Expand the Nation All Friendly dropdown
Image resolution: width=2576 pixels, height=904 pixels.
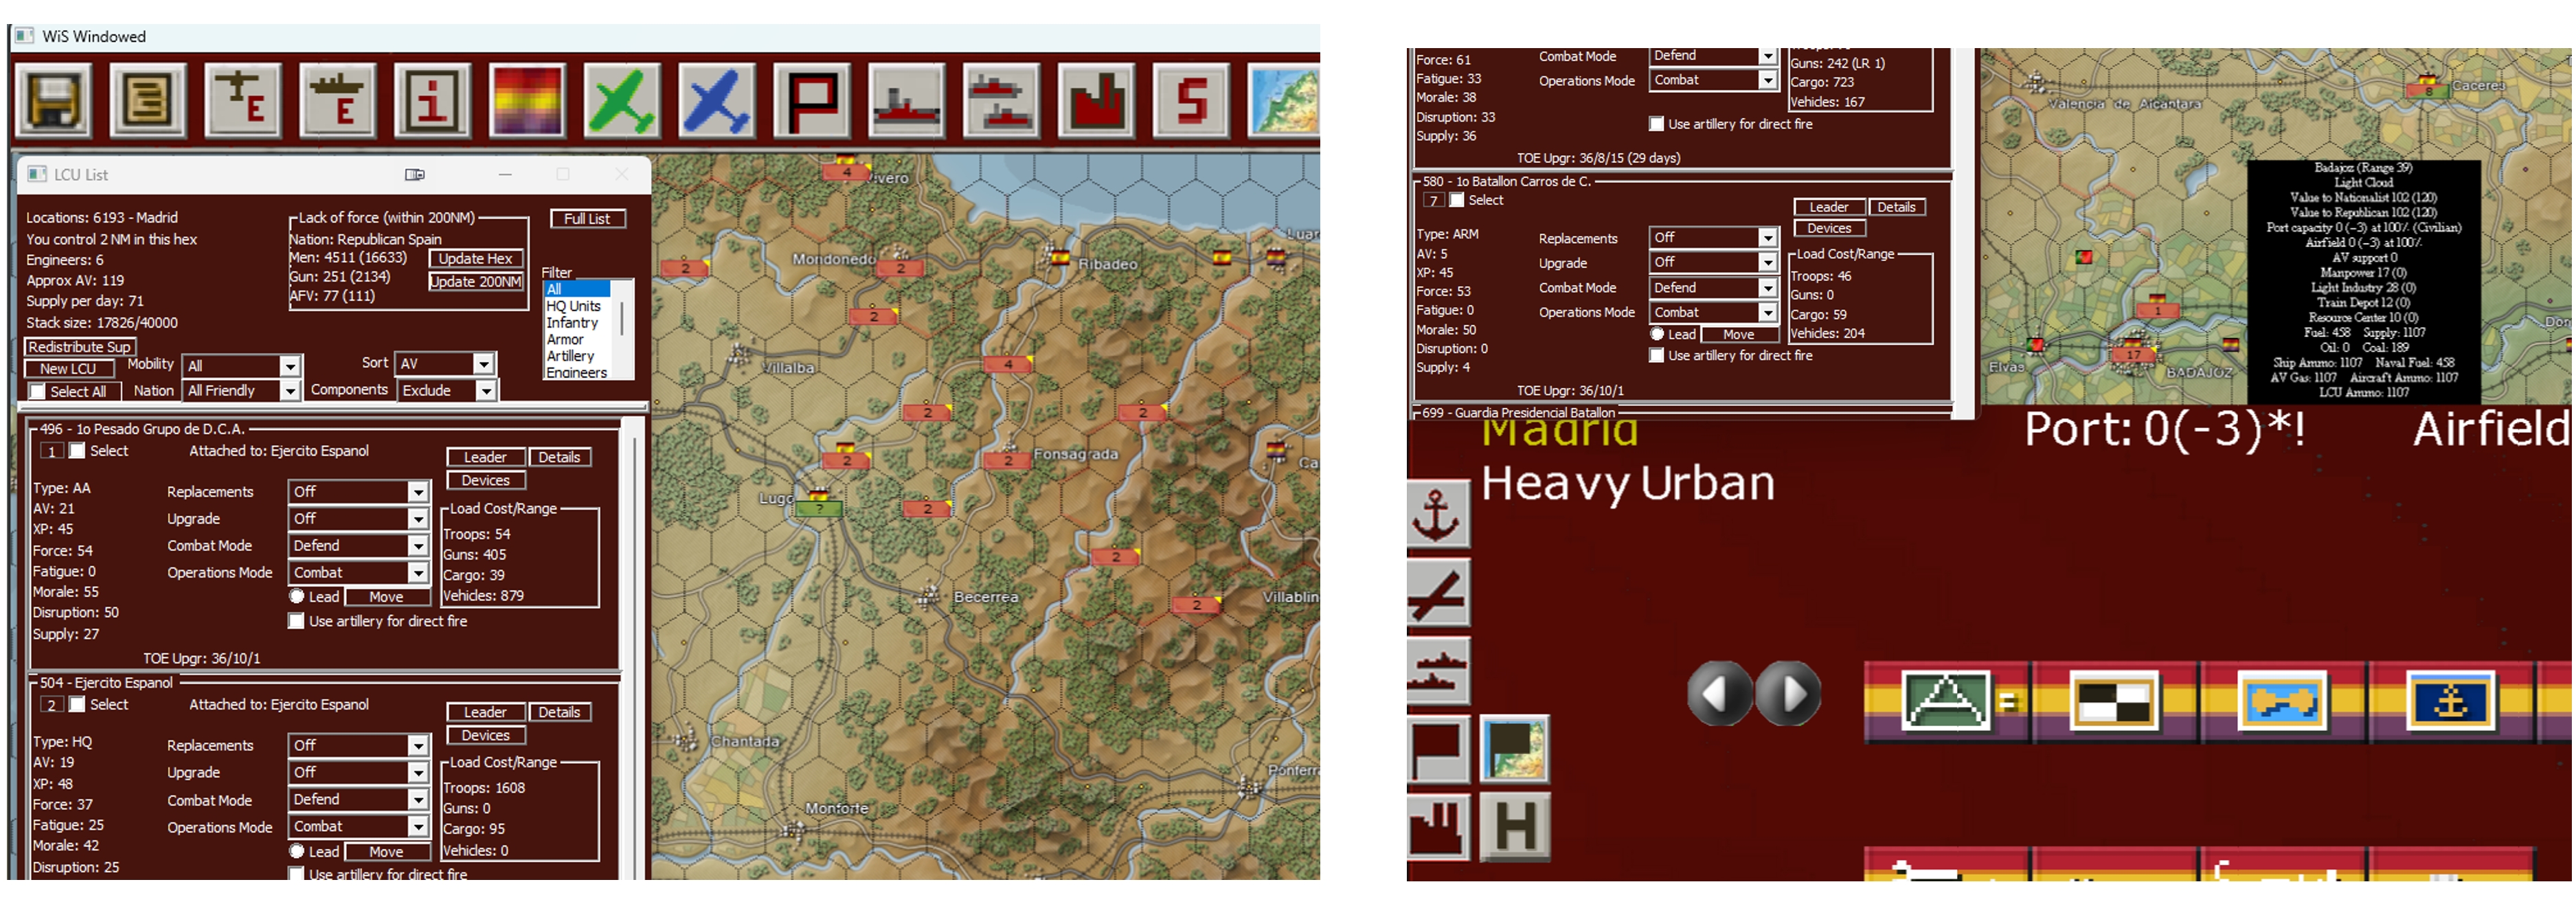(289, 391)
